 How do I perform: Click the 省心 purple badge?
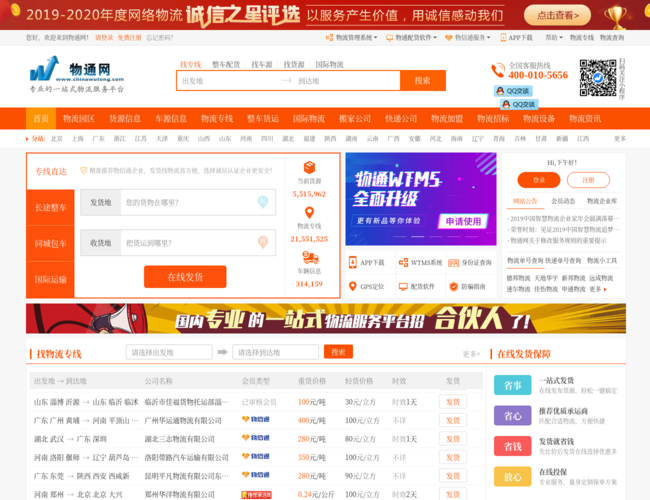tap(512, 415)
